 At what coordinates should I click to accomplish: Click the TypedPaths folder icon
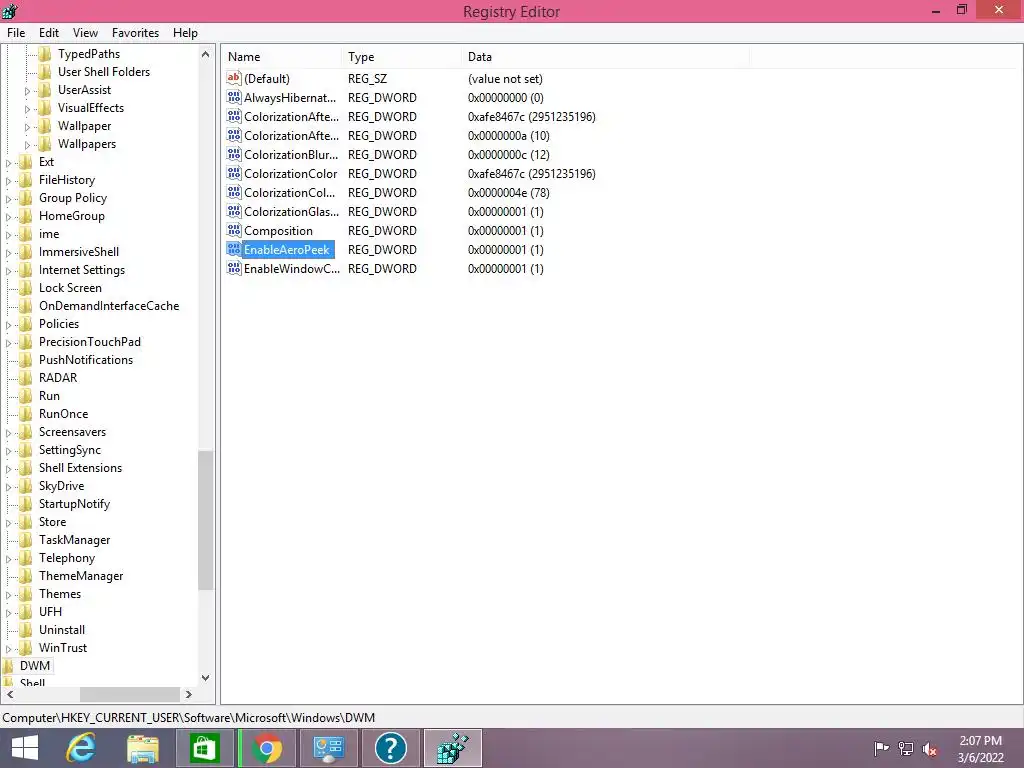(44, 54)
